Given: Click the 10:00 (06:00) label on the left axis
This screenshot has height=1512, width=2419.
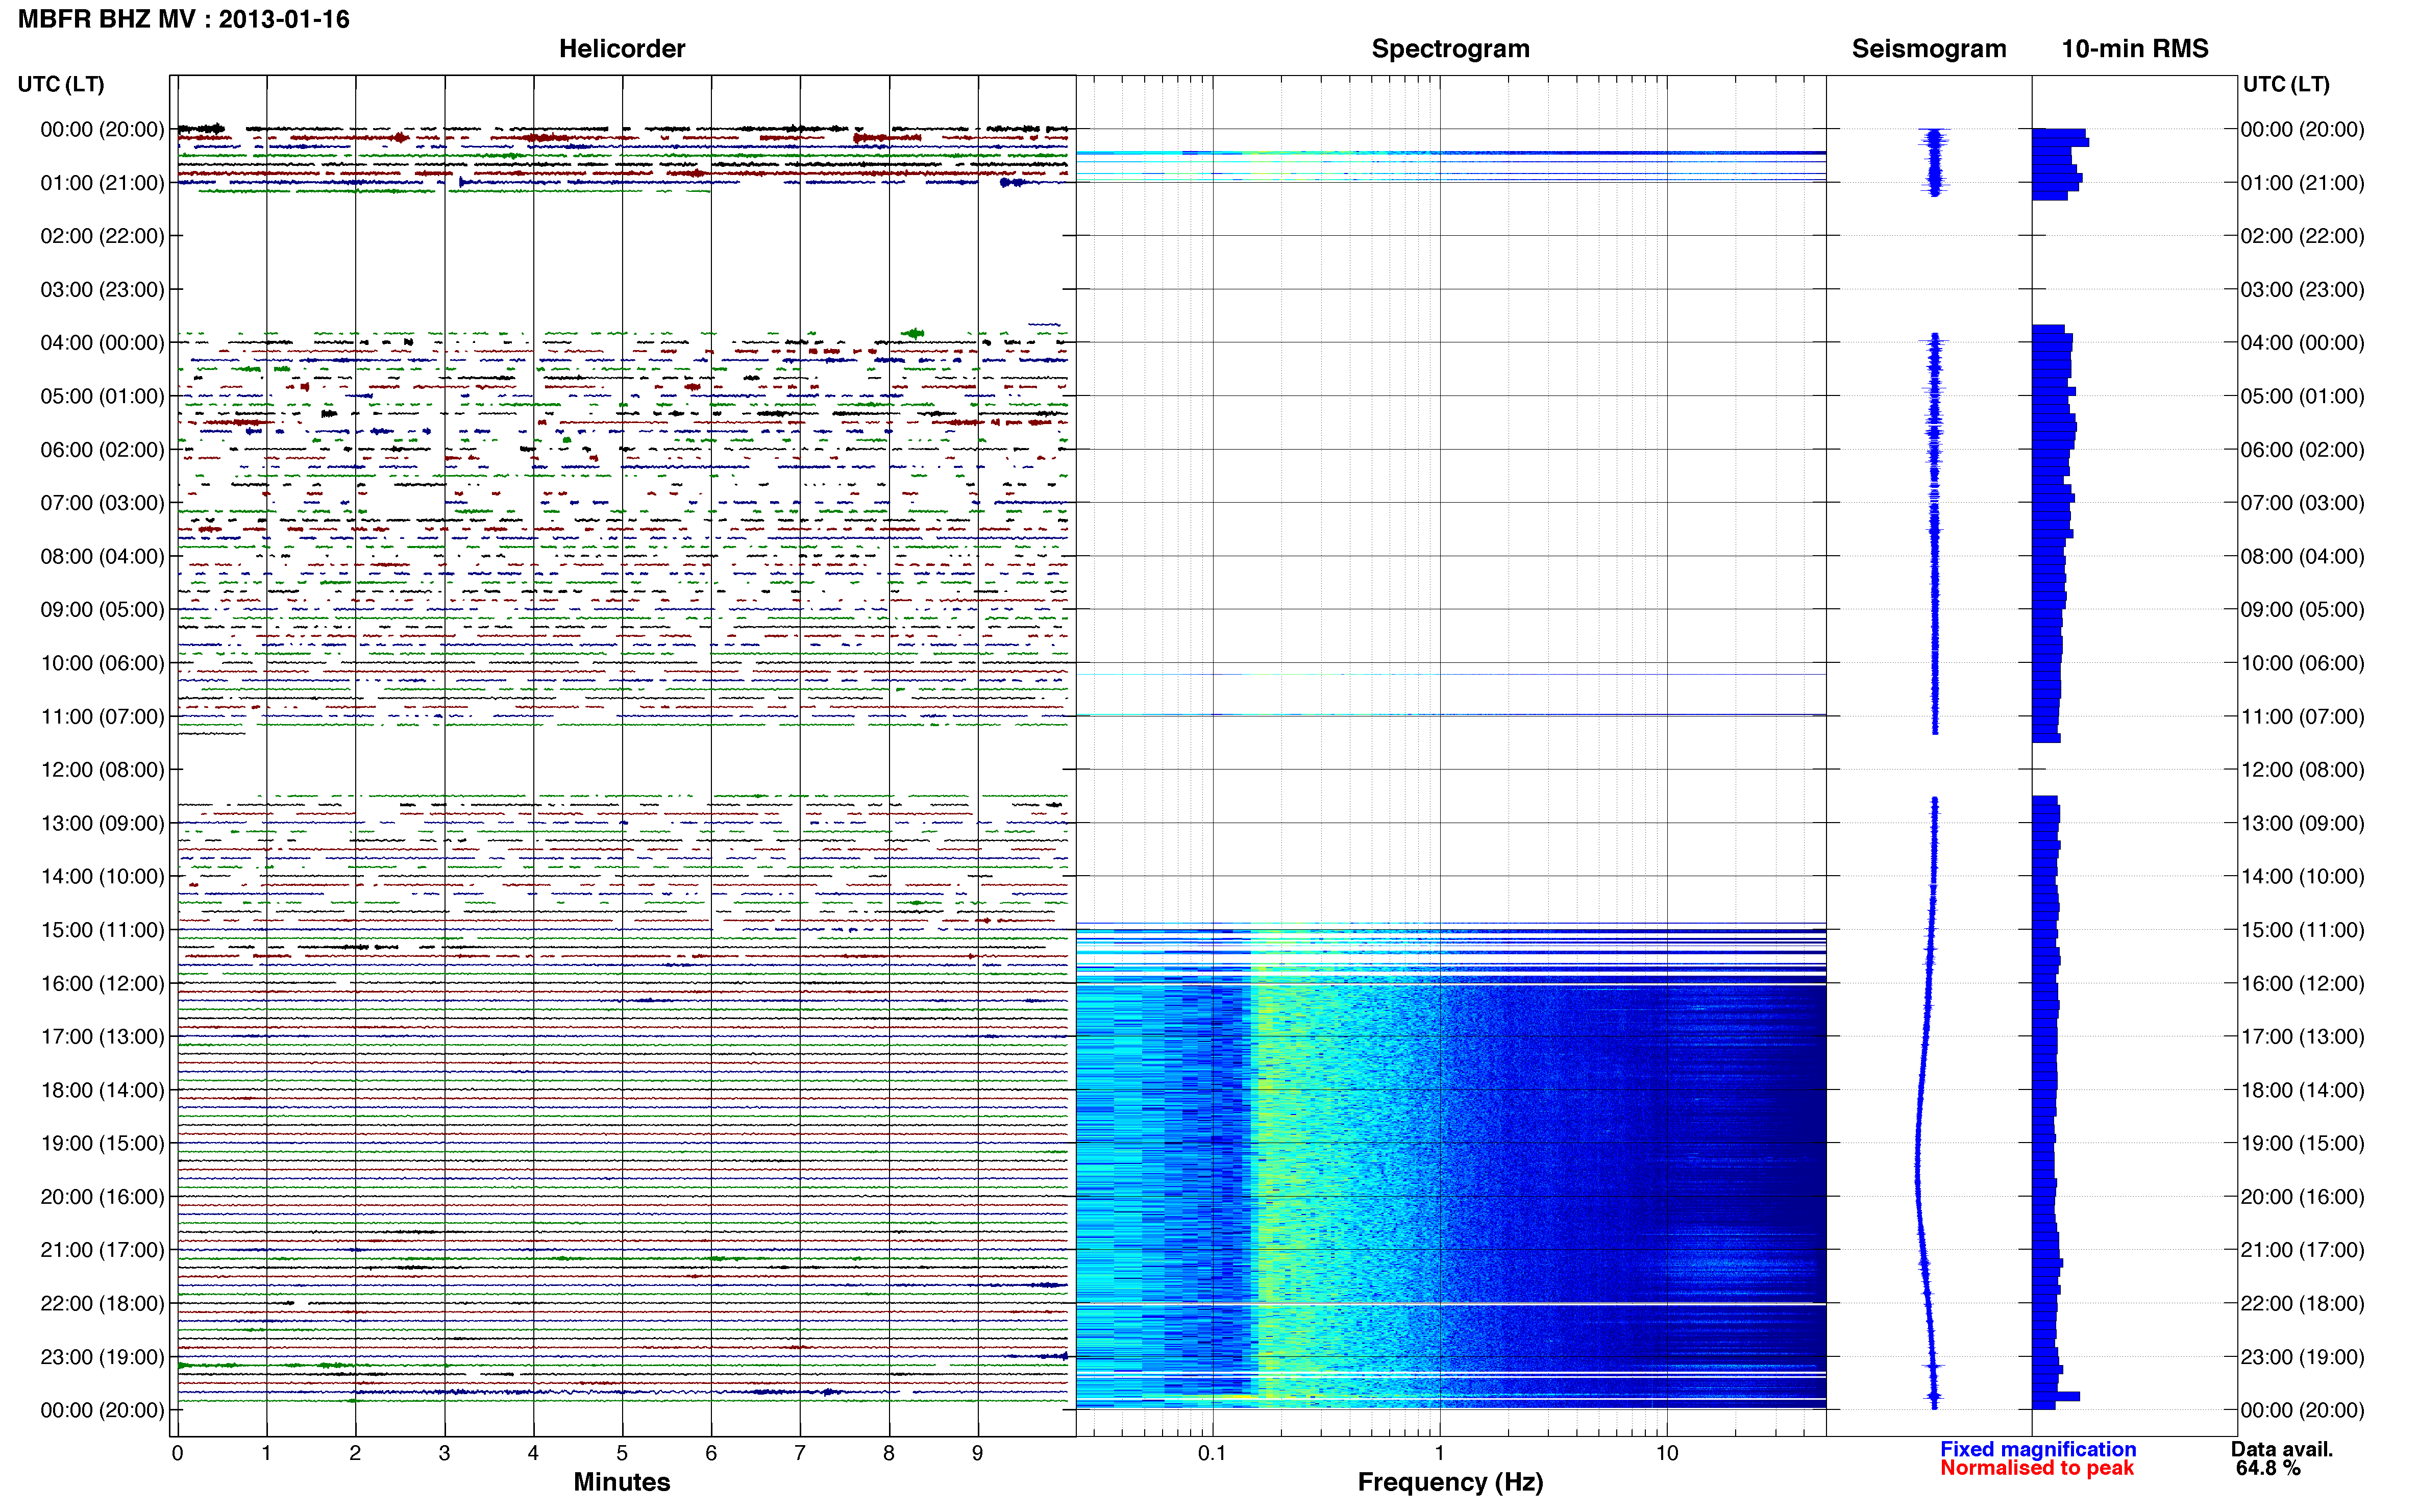Looking at the screenshot, I should pyautogui.click(x=102, y=663).
